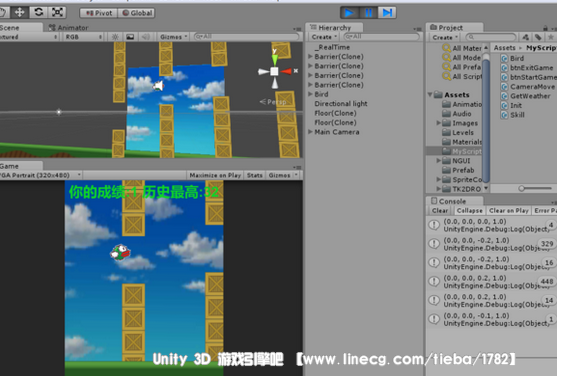Clear the Console log

pyautogui.click(x=440, y=211)
